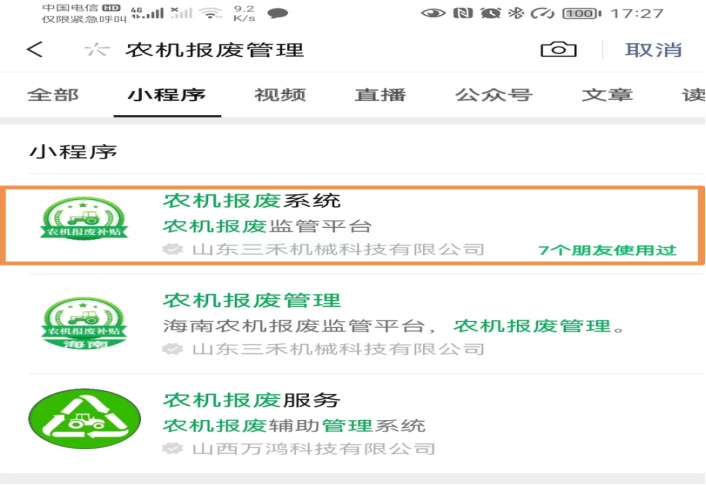Select the 小程序 tab
Viewport: 706px width, 485px height.
click(x=167, y=95)
